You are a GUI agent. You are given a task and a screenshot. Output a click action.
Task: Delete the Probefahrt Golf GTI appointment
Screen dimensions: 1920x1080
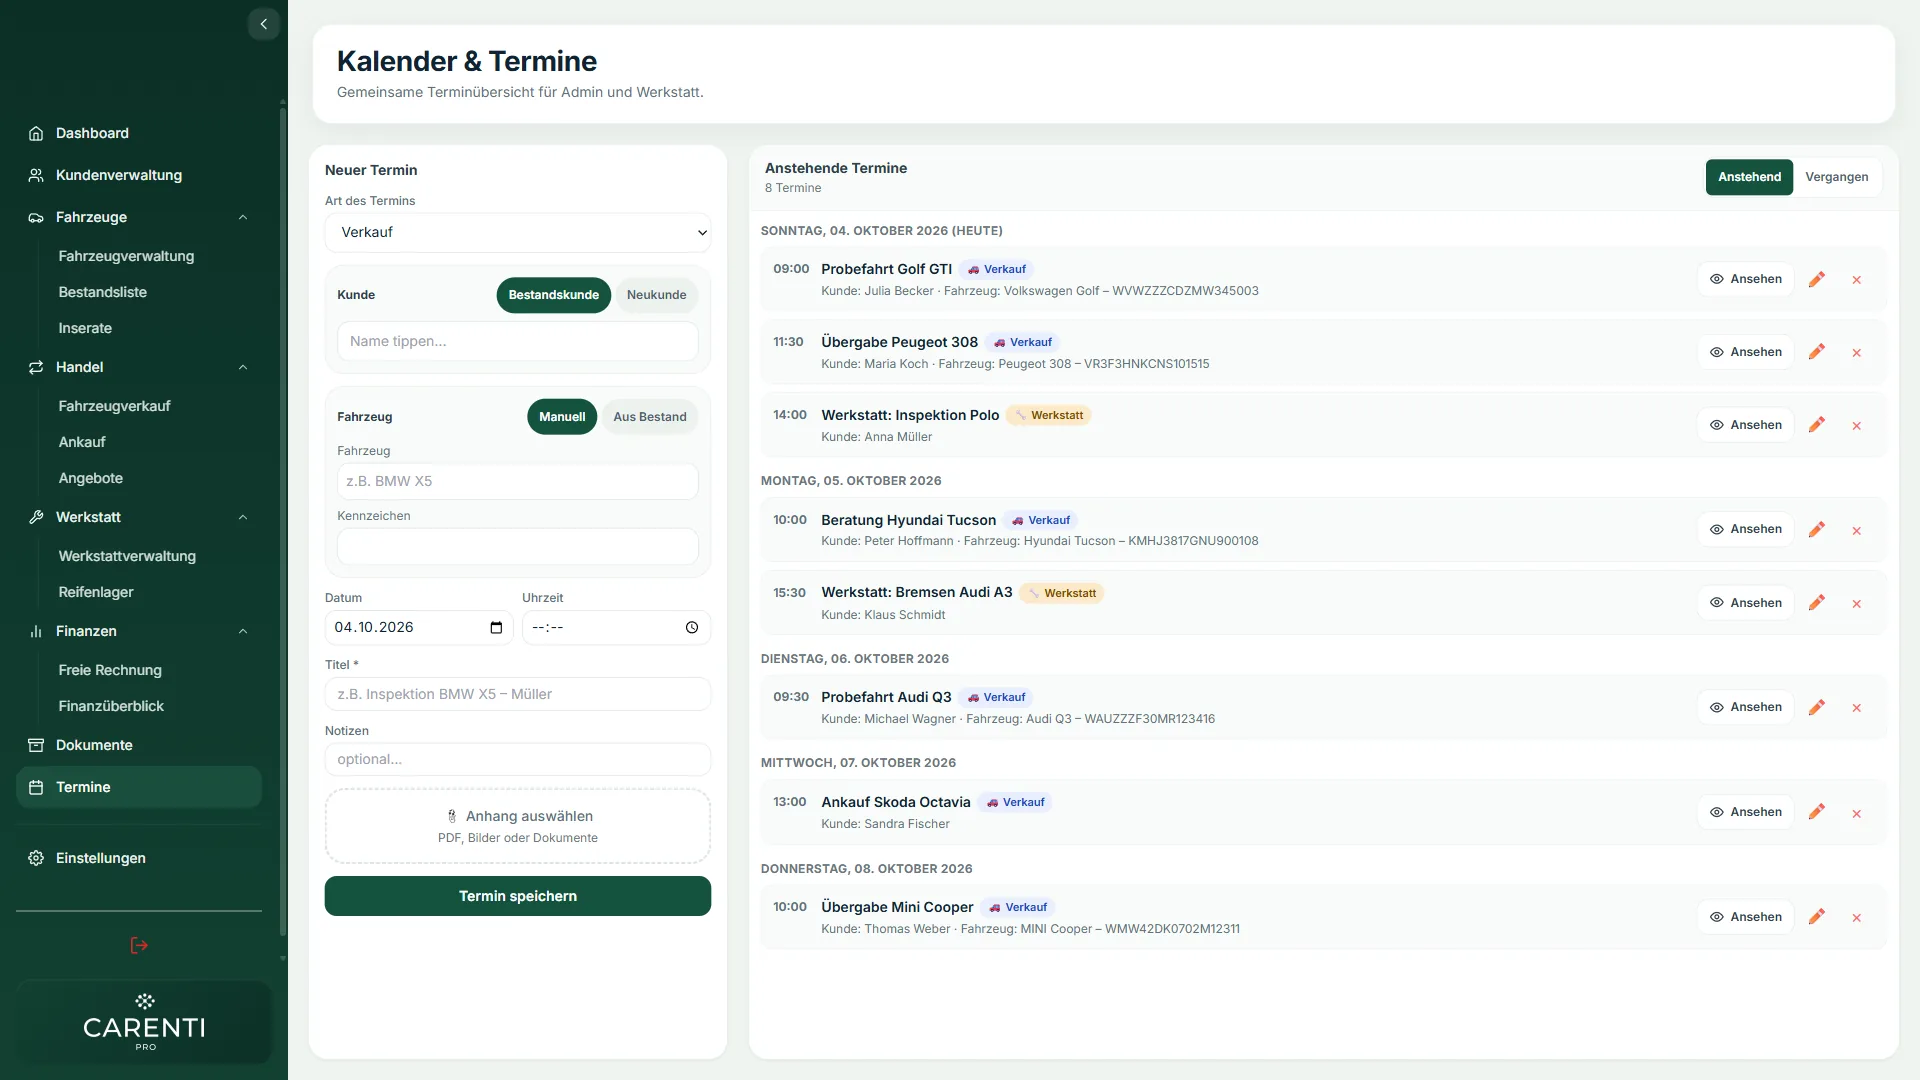1857,280
